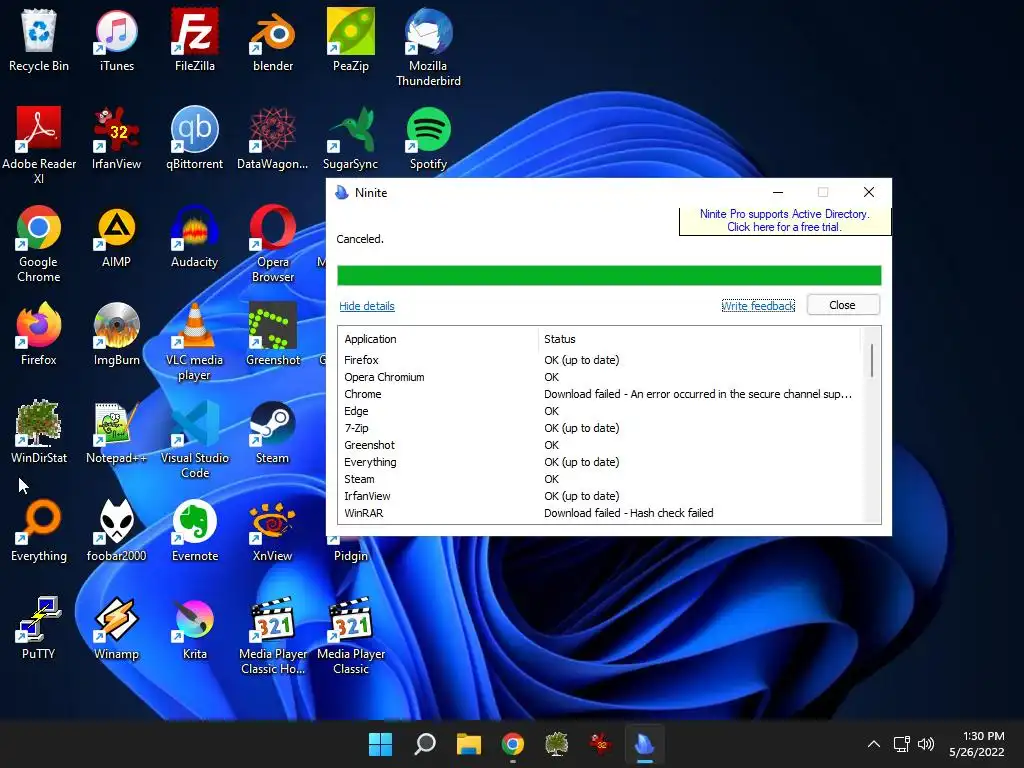
Task: Select the Opera Browser desktop shortcut
Action: pyautogui.click(x=273, y=244)
